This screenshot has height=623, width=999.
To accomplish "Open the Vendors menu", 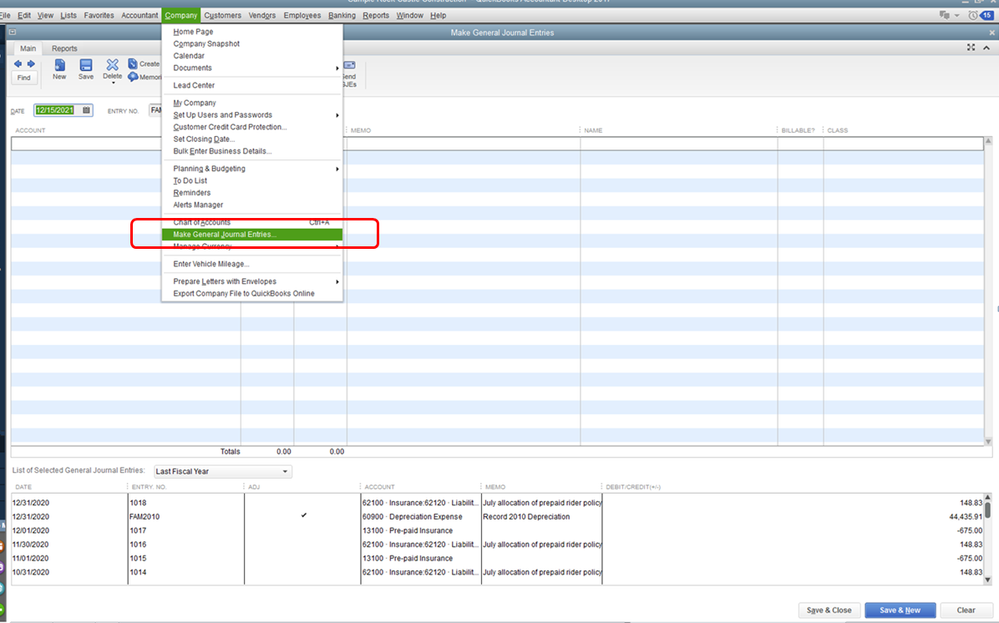I will tap(262, 15).
